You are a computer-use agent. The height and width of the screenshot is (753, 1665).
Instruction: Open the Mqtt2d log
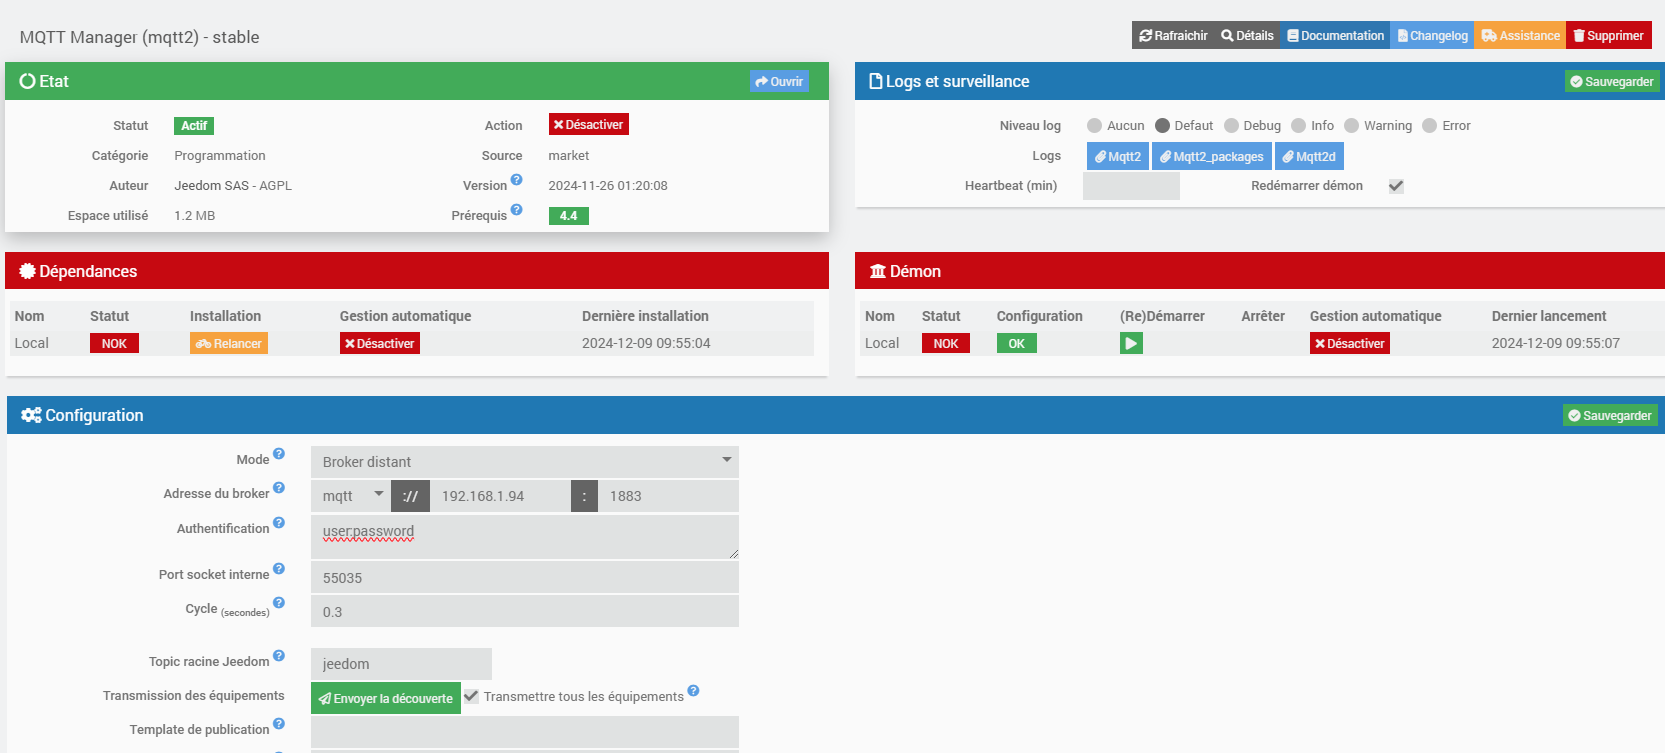click(x=1309, y=156)
